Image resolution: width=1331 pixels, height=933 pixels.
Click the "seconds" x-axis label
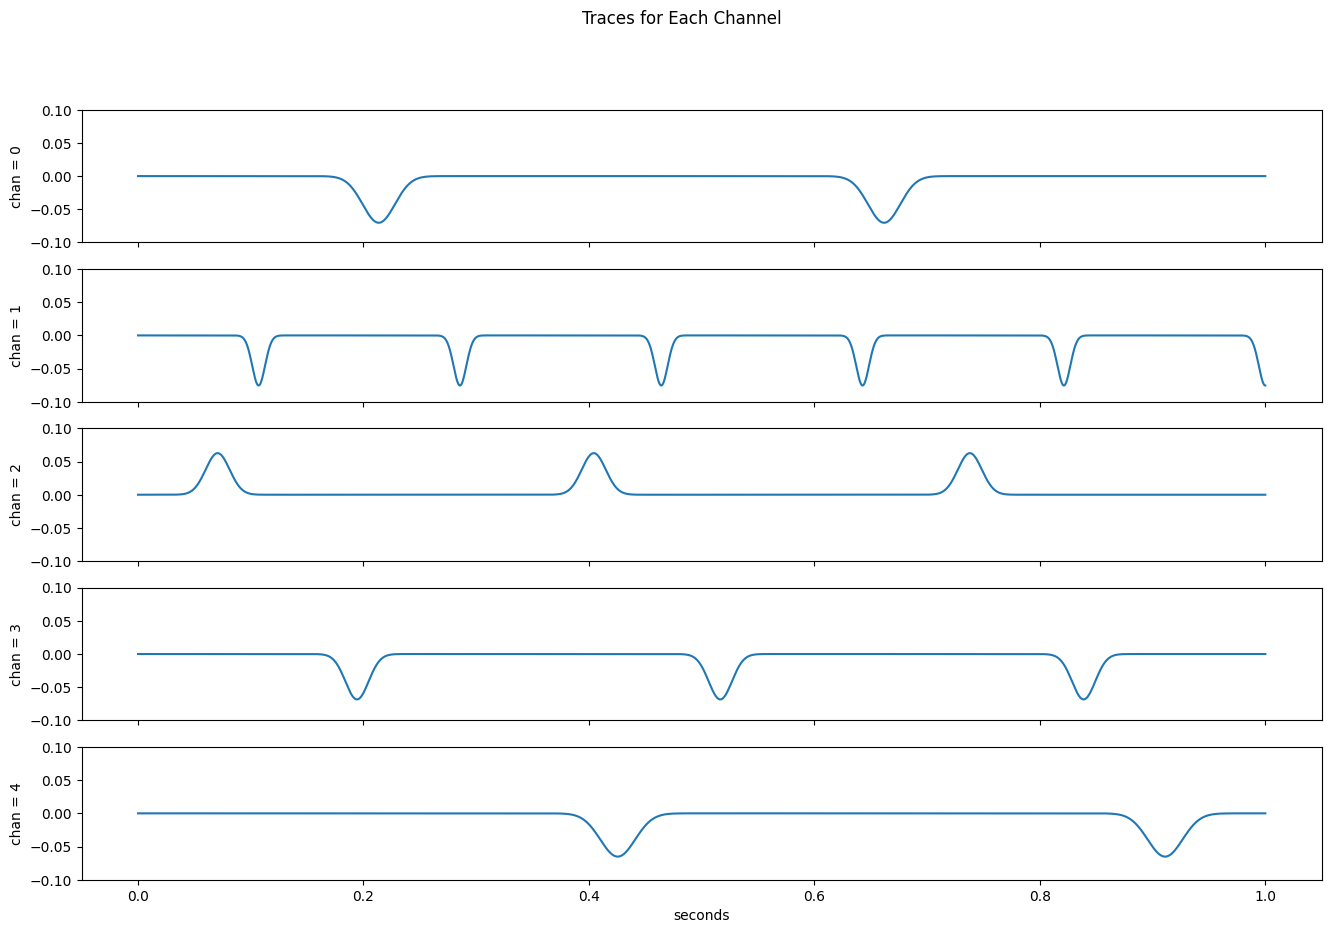click(x=701, y=915)
